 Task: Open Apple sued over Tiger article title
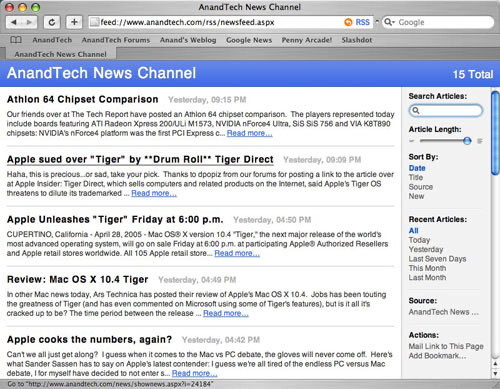click(140, 159)
